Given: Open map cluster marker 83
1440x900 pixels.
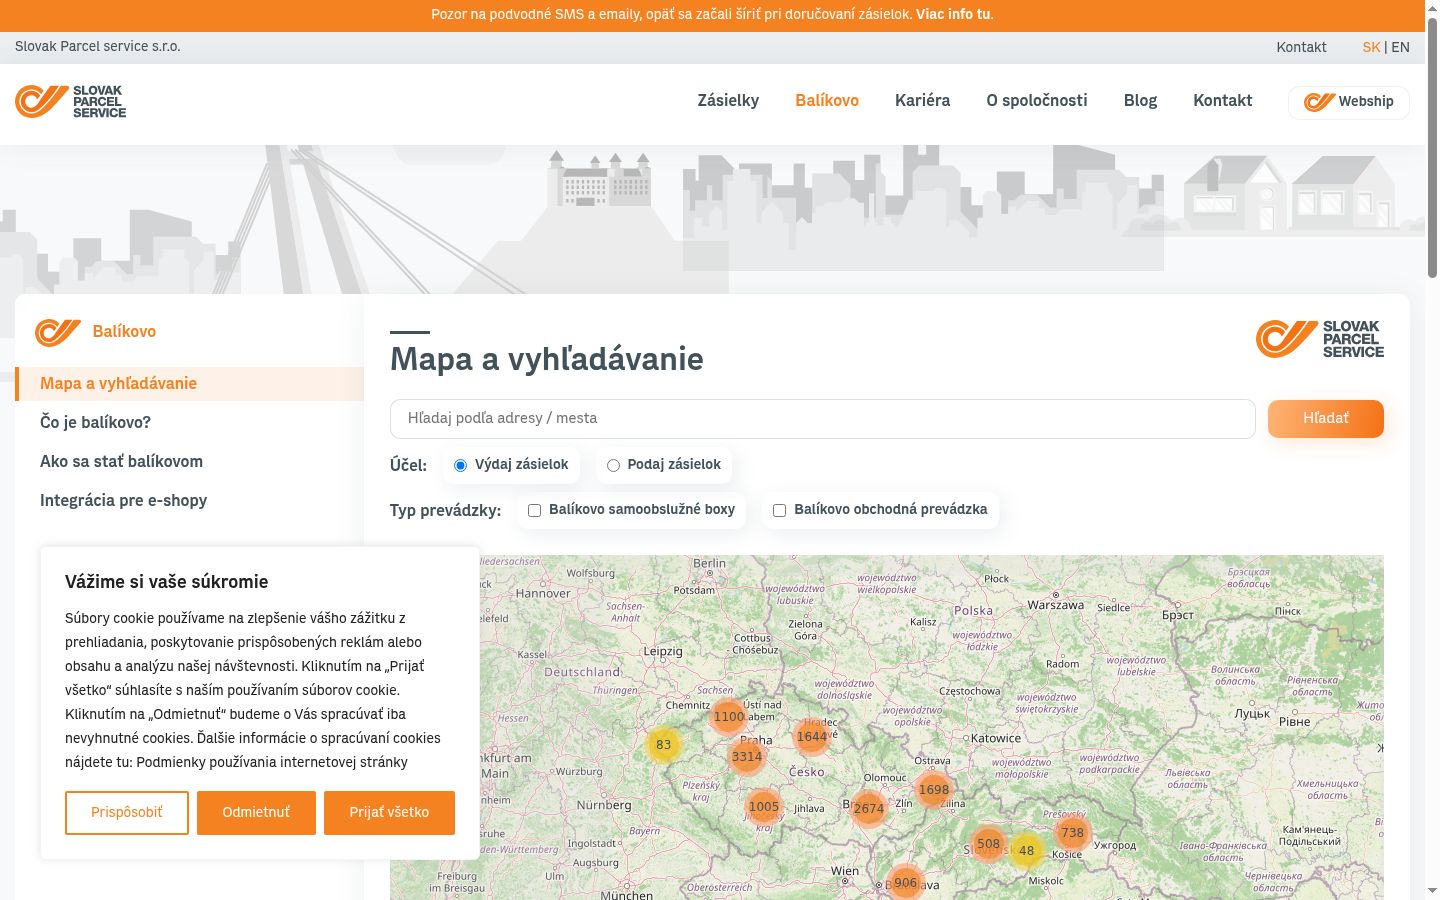Looking at the screenshot, I should pyautogui.click(x=663, y=745).
